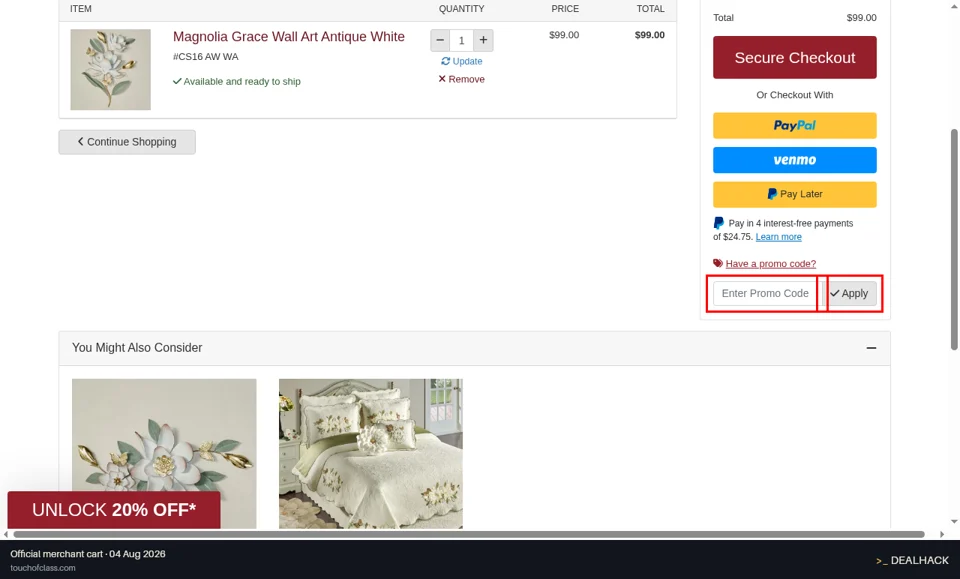
Task: Click the UNLOCK 20% OFF banner
Action: (114, 510)
